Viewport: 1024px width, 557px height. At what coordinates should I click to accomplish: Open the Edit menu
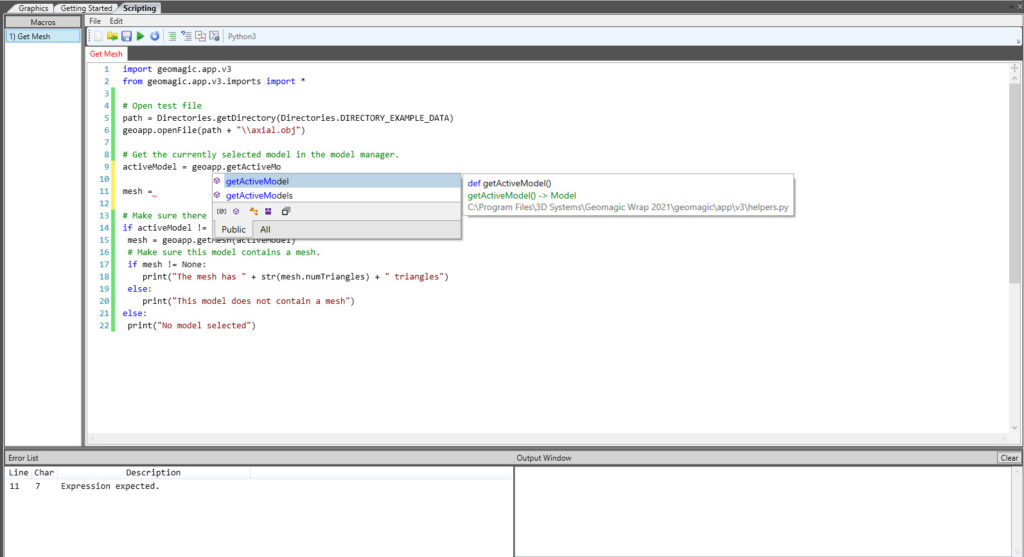click(116, 21)
